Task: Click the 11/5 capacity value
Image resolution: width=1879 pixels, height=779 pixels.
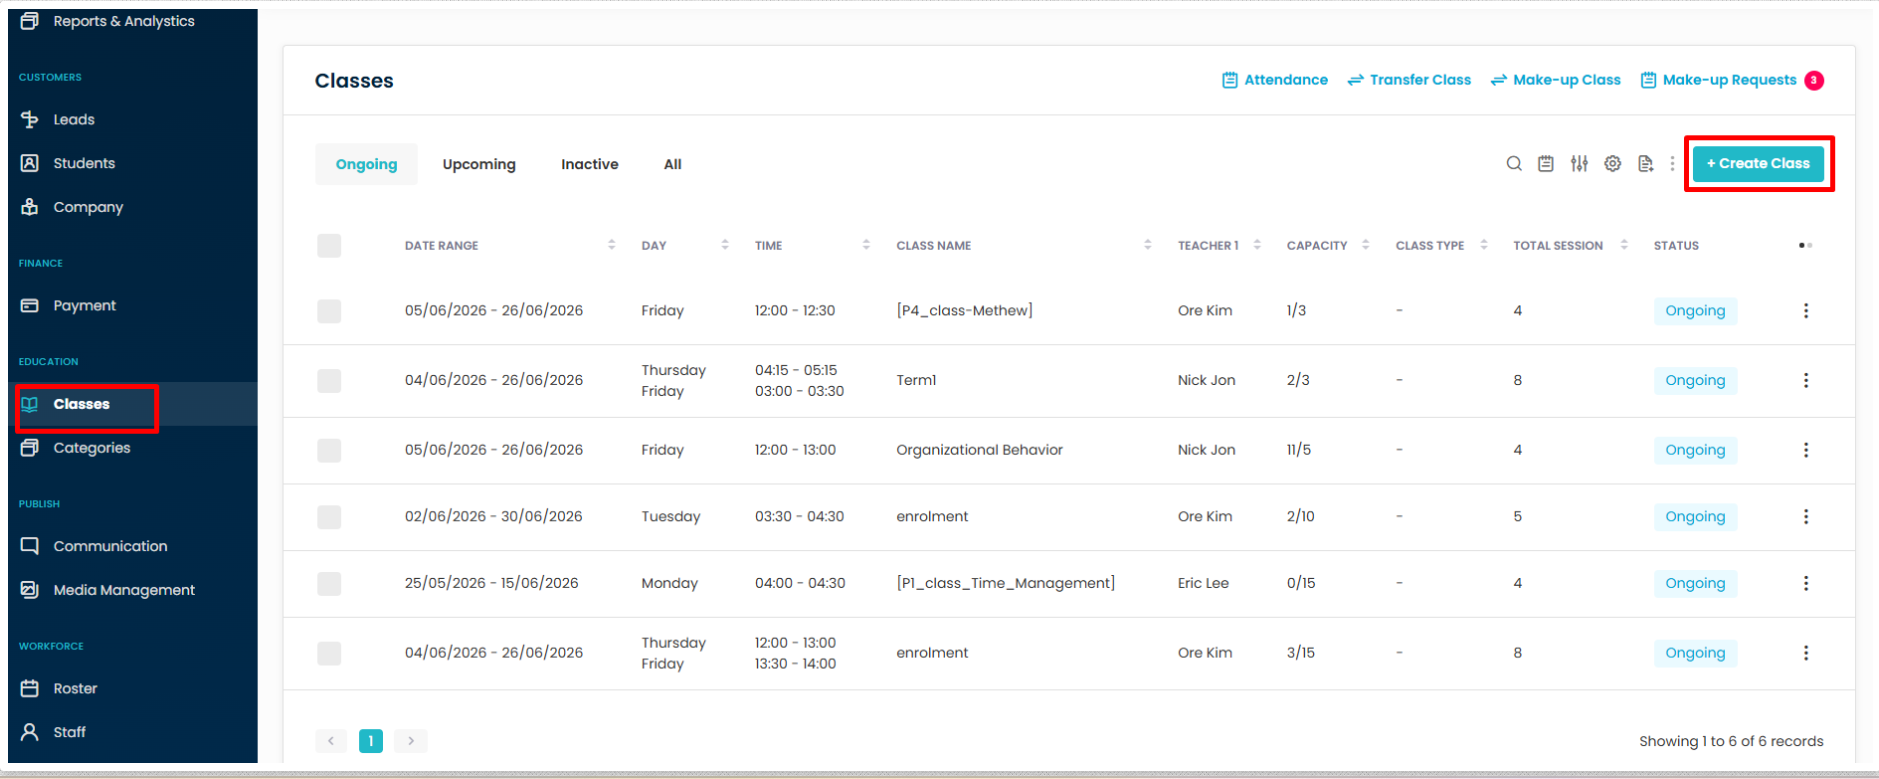Action: pos(1298,450)
